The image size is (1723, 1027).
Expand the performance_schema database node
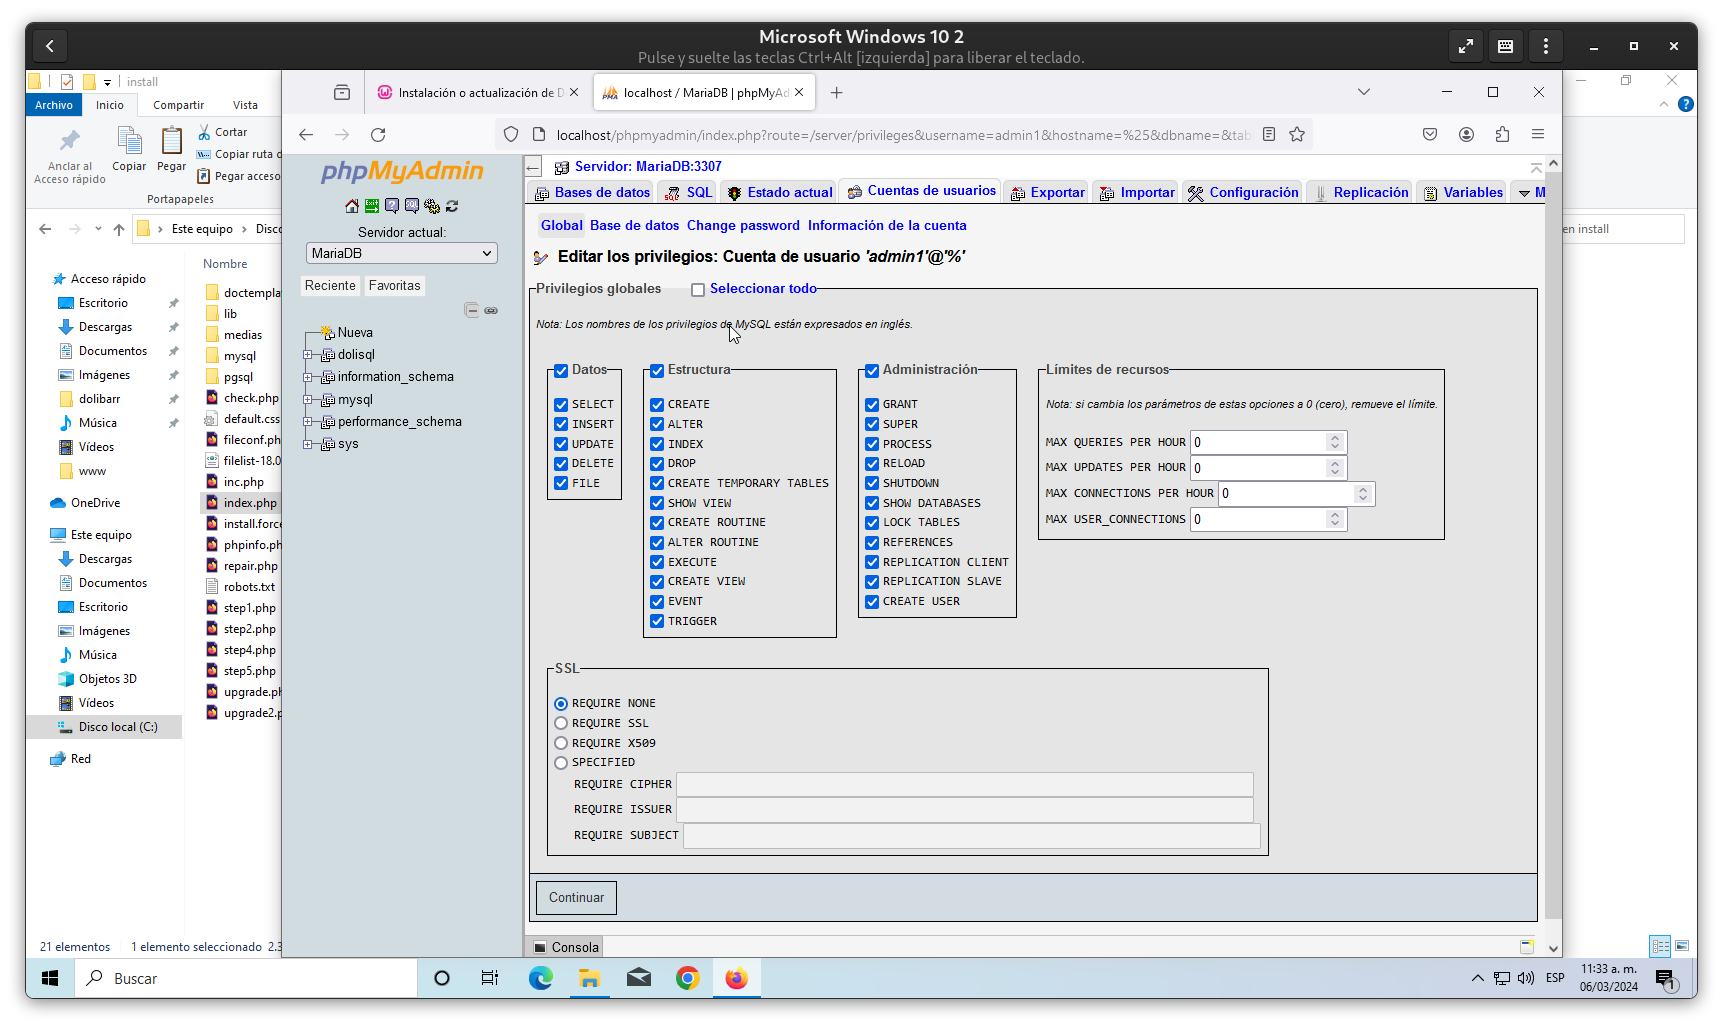point(308,422)
